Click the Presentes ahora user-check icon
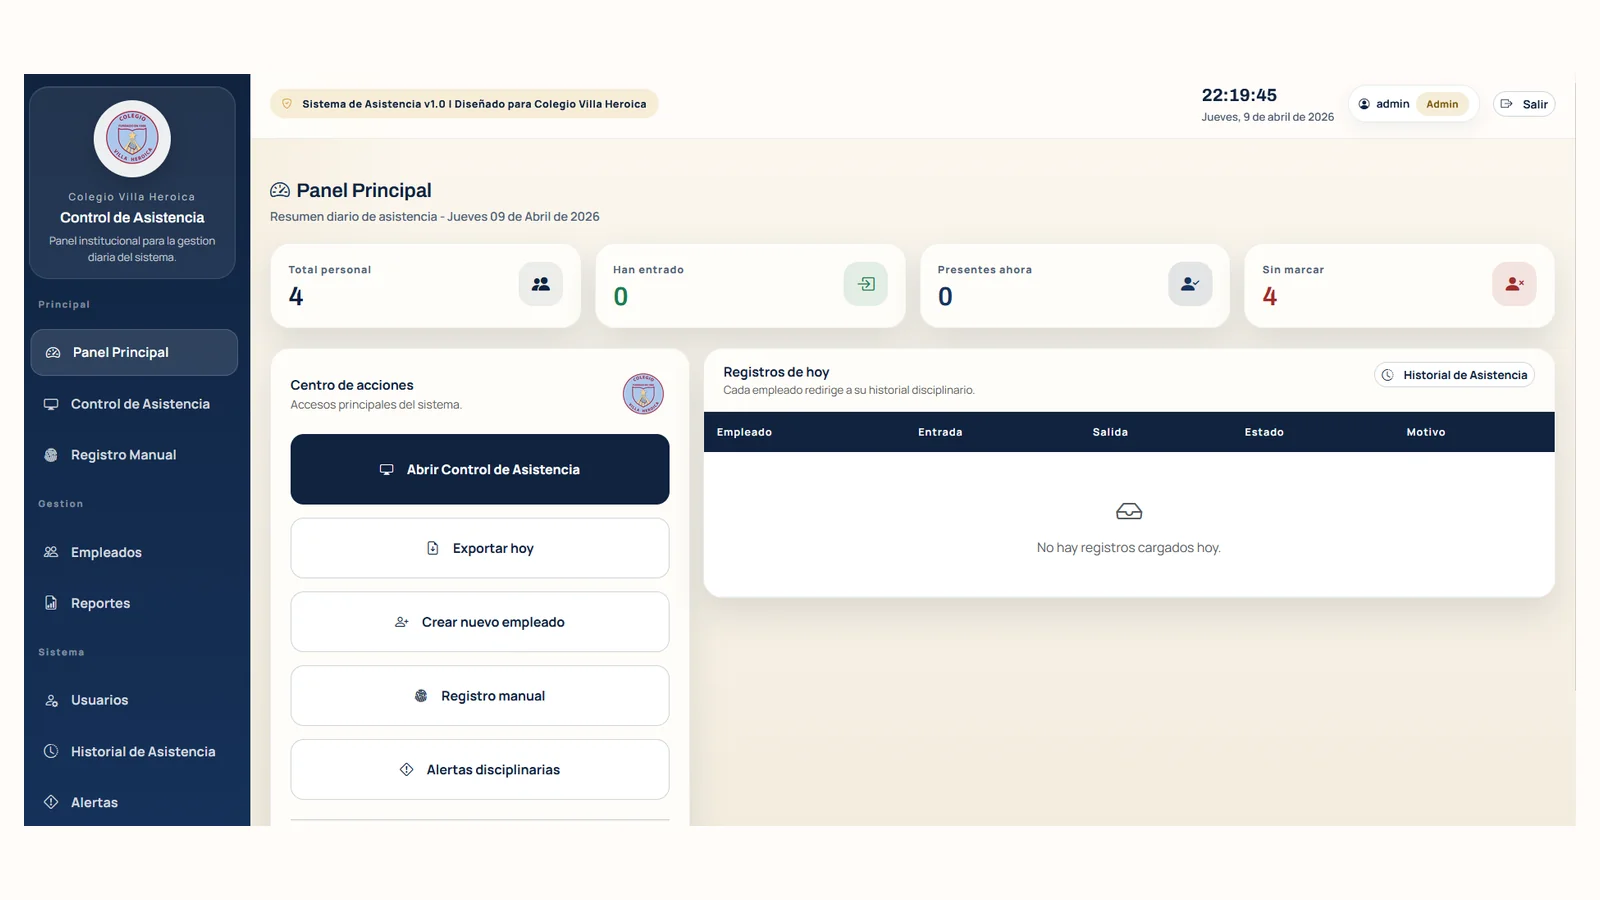1600x900 pixels. point(1189,284)
